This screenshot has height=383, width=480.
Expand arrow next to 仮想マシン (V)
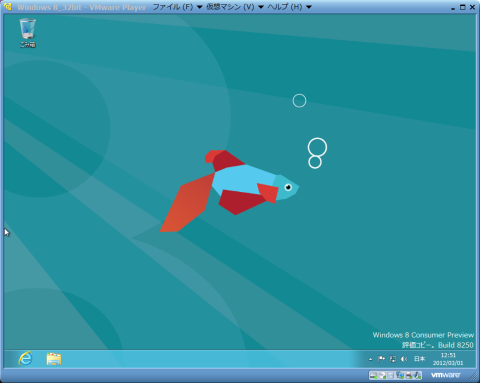(261, 7)
